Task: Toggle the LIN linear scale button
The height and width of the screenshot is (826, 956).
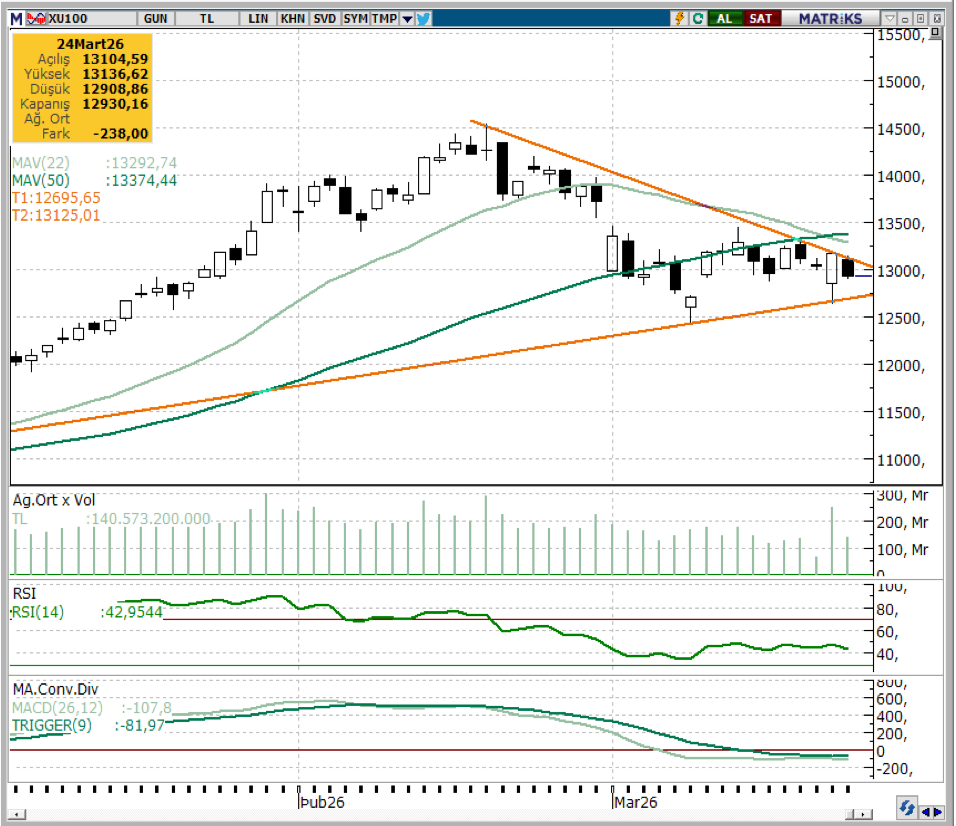Action: [258, 18]
